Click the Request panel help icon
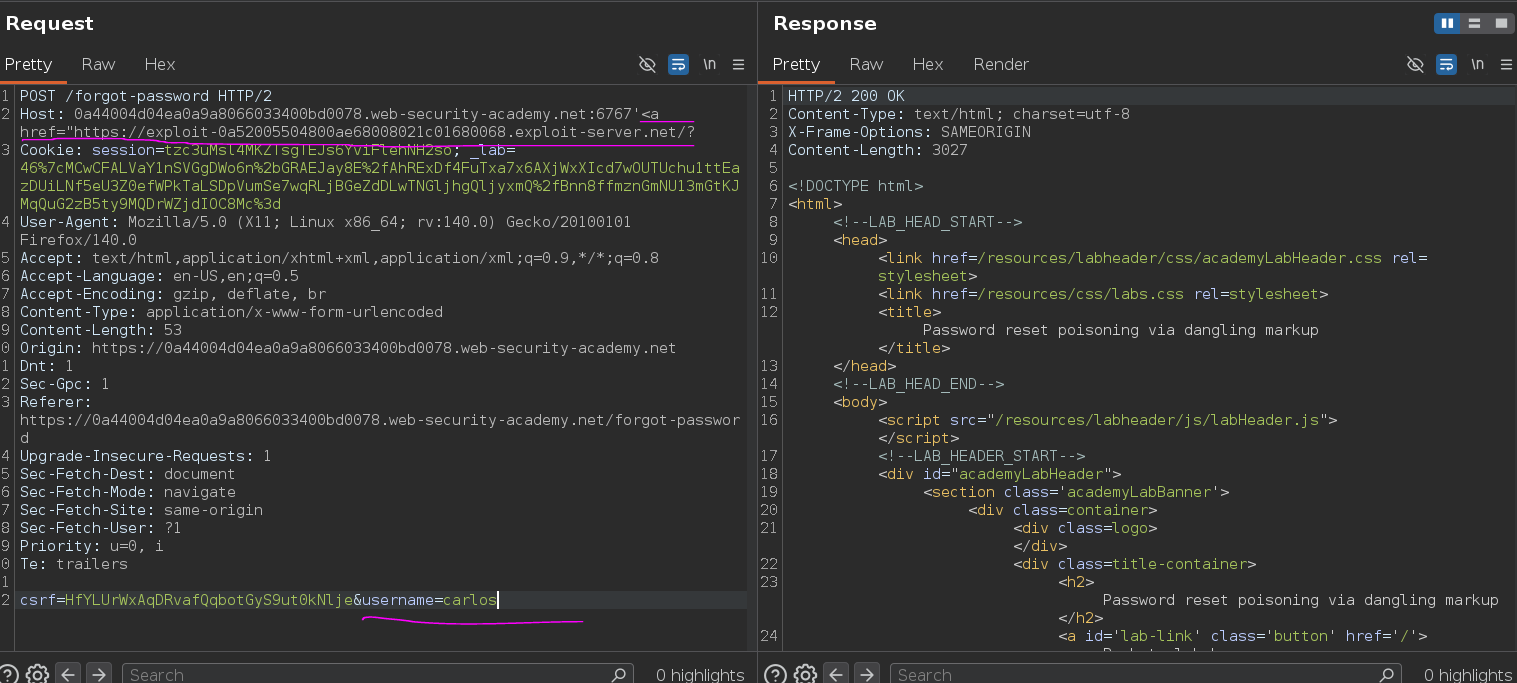Image resolution: width=1517 pixels, height=683 pixels. pos(8,674)
